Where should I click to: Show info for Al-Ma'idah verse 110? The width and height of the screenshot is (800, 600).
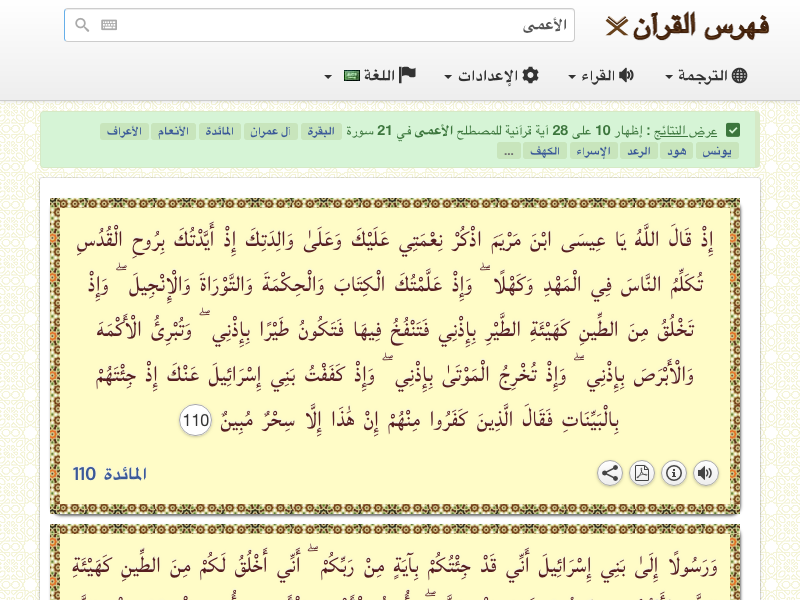[674, 473]
